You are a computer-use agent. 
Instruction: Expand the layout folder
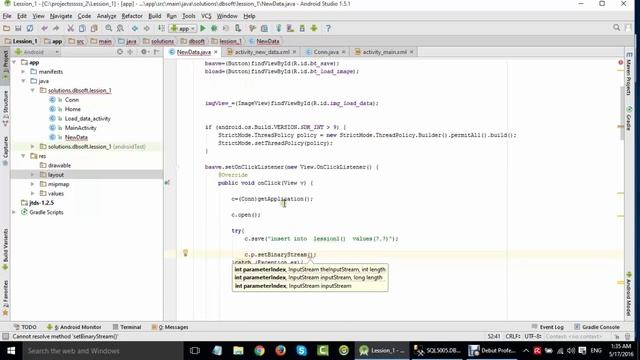[x=33, y=175]
